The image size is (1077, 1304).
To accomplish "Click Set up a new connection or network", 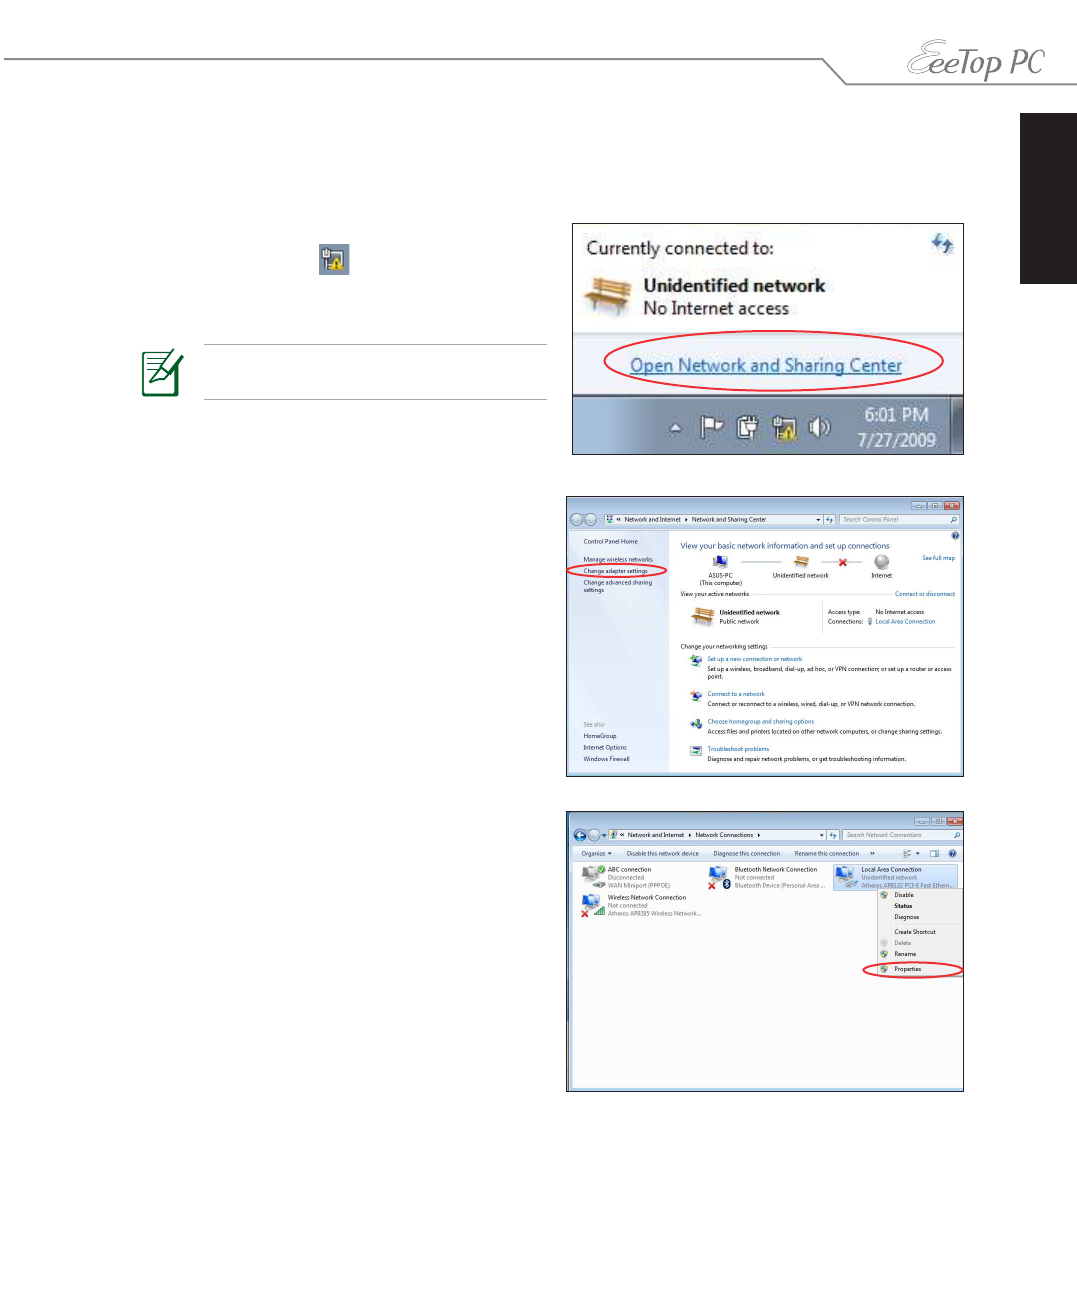I will (x=755, y=659).
